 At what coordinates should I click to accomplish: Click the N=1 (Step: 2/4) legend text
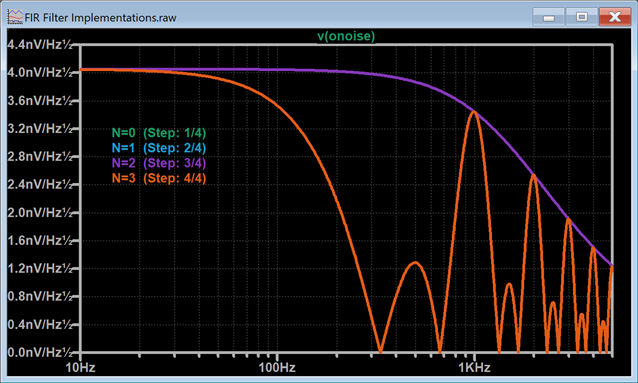point(159,148)
